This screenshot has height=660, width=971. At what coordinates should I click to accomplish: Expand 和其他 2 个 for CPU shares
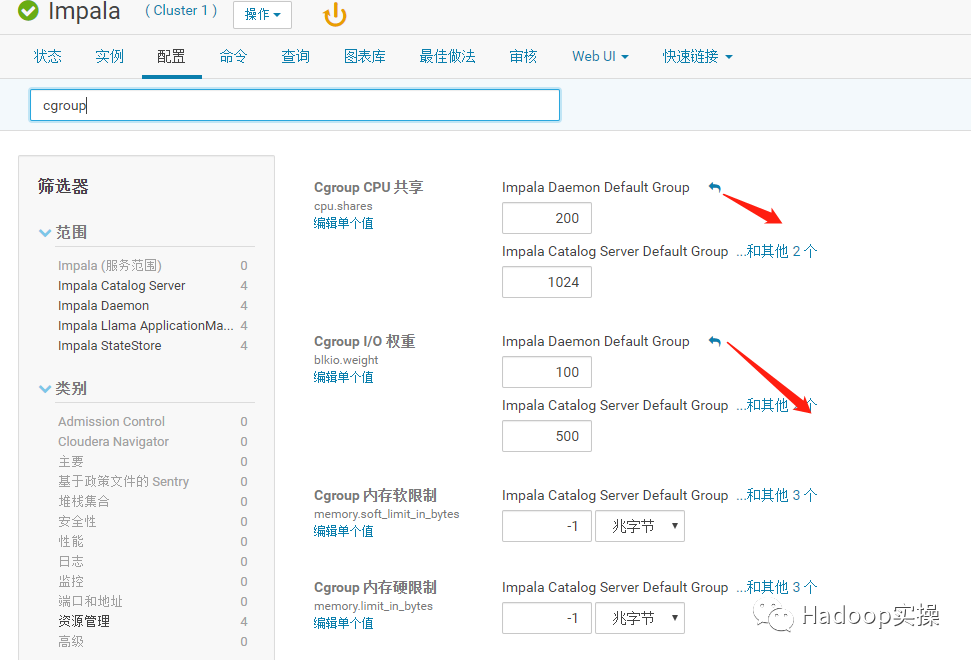[x=777, y=251]
